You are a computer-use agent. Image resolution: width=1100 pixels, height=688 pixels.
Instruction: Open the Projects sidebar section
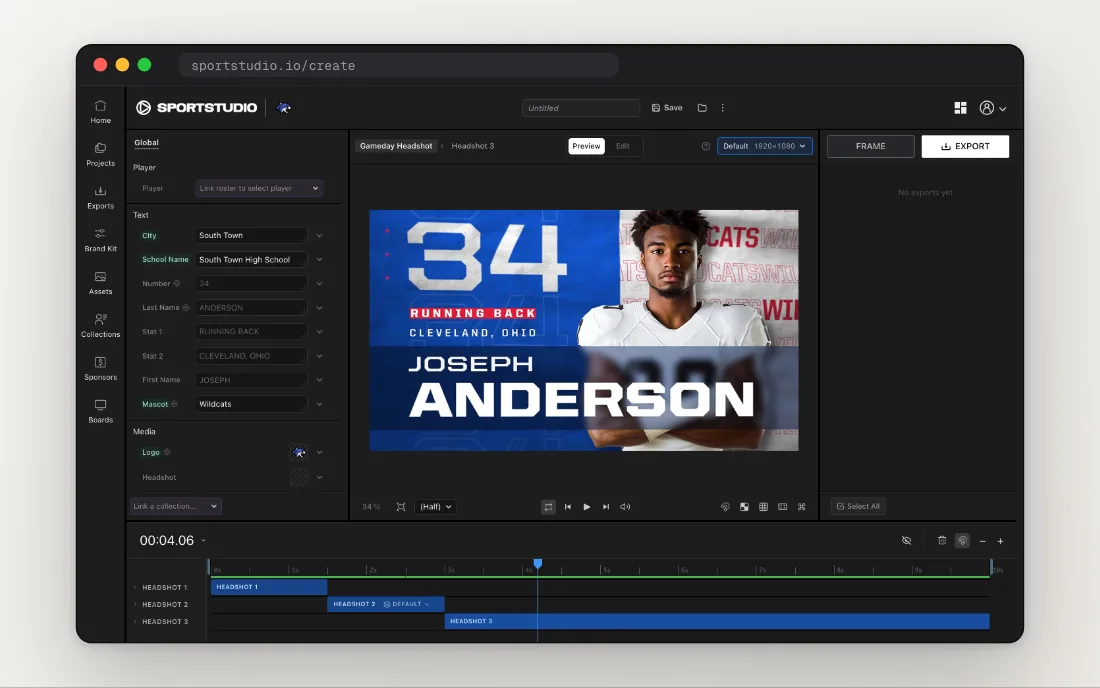click(x=100, y=154)
